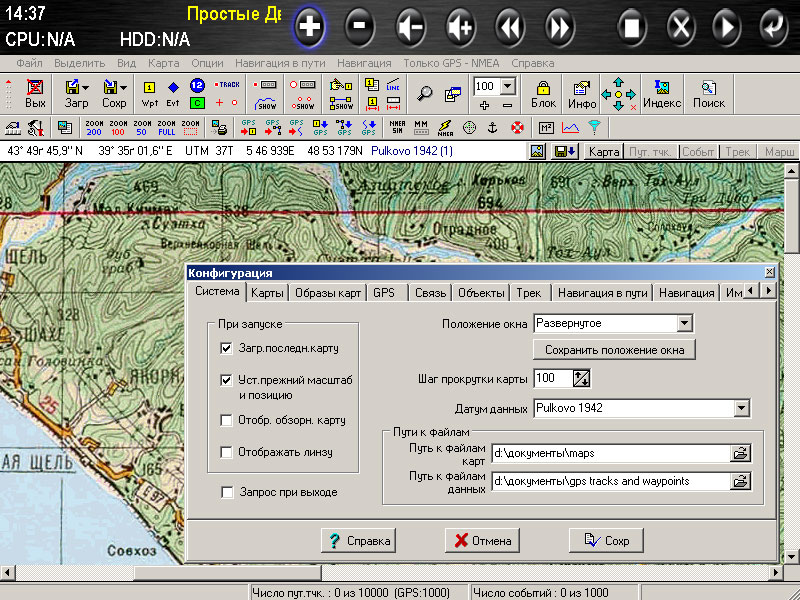Click the Шаг прокрутки карты spinner arrows
The width and height of the screenshot is (800, 600).
click(x=582, y=378)
